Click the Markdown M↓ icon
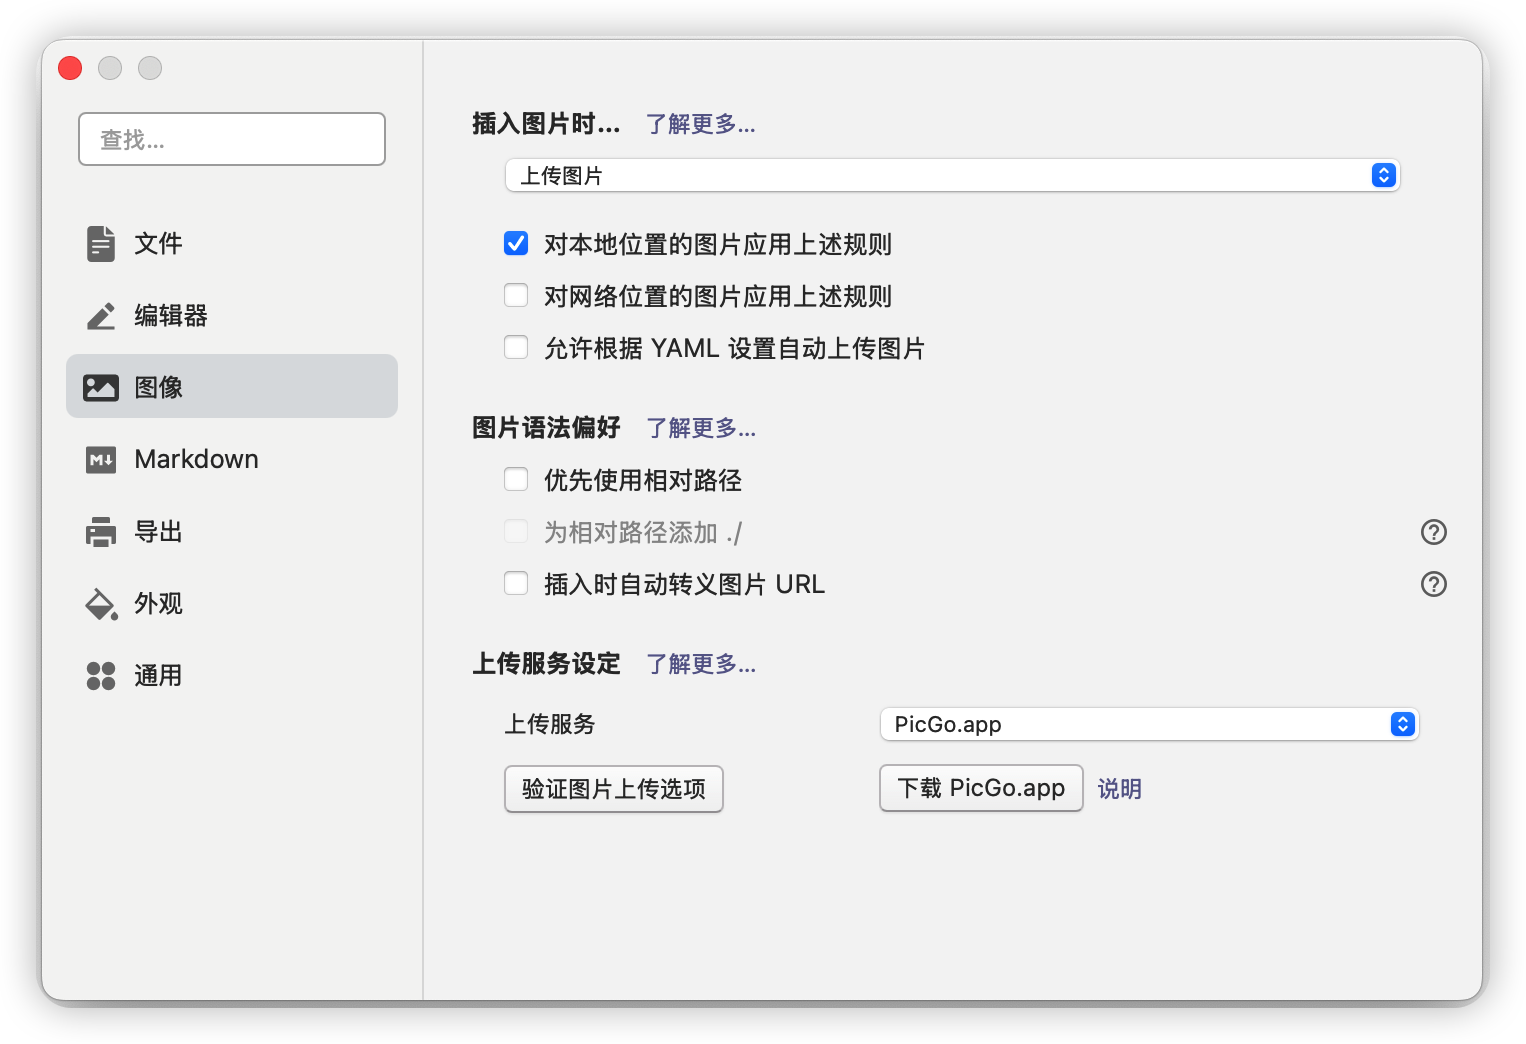 point(101,460)
